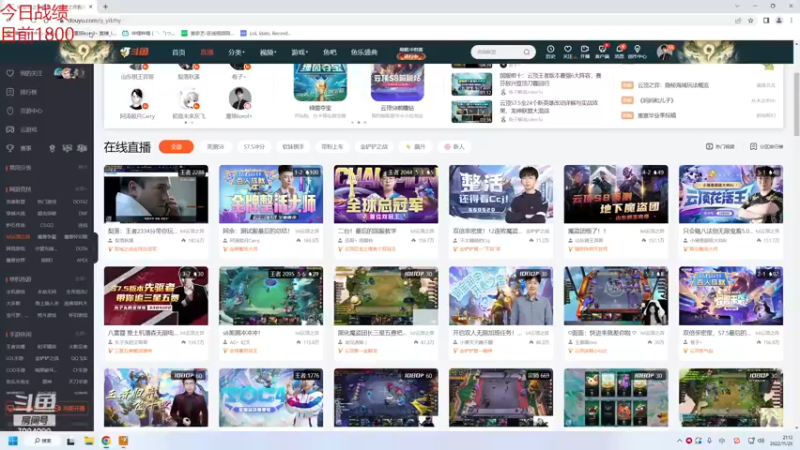Open 云游戏 gamepad icon in sidebar
Image resolution: width=800 pixels, height=450 pixels.
click(10, 130)
